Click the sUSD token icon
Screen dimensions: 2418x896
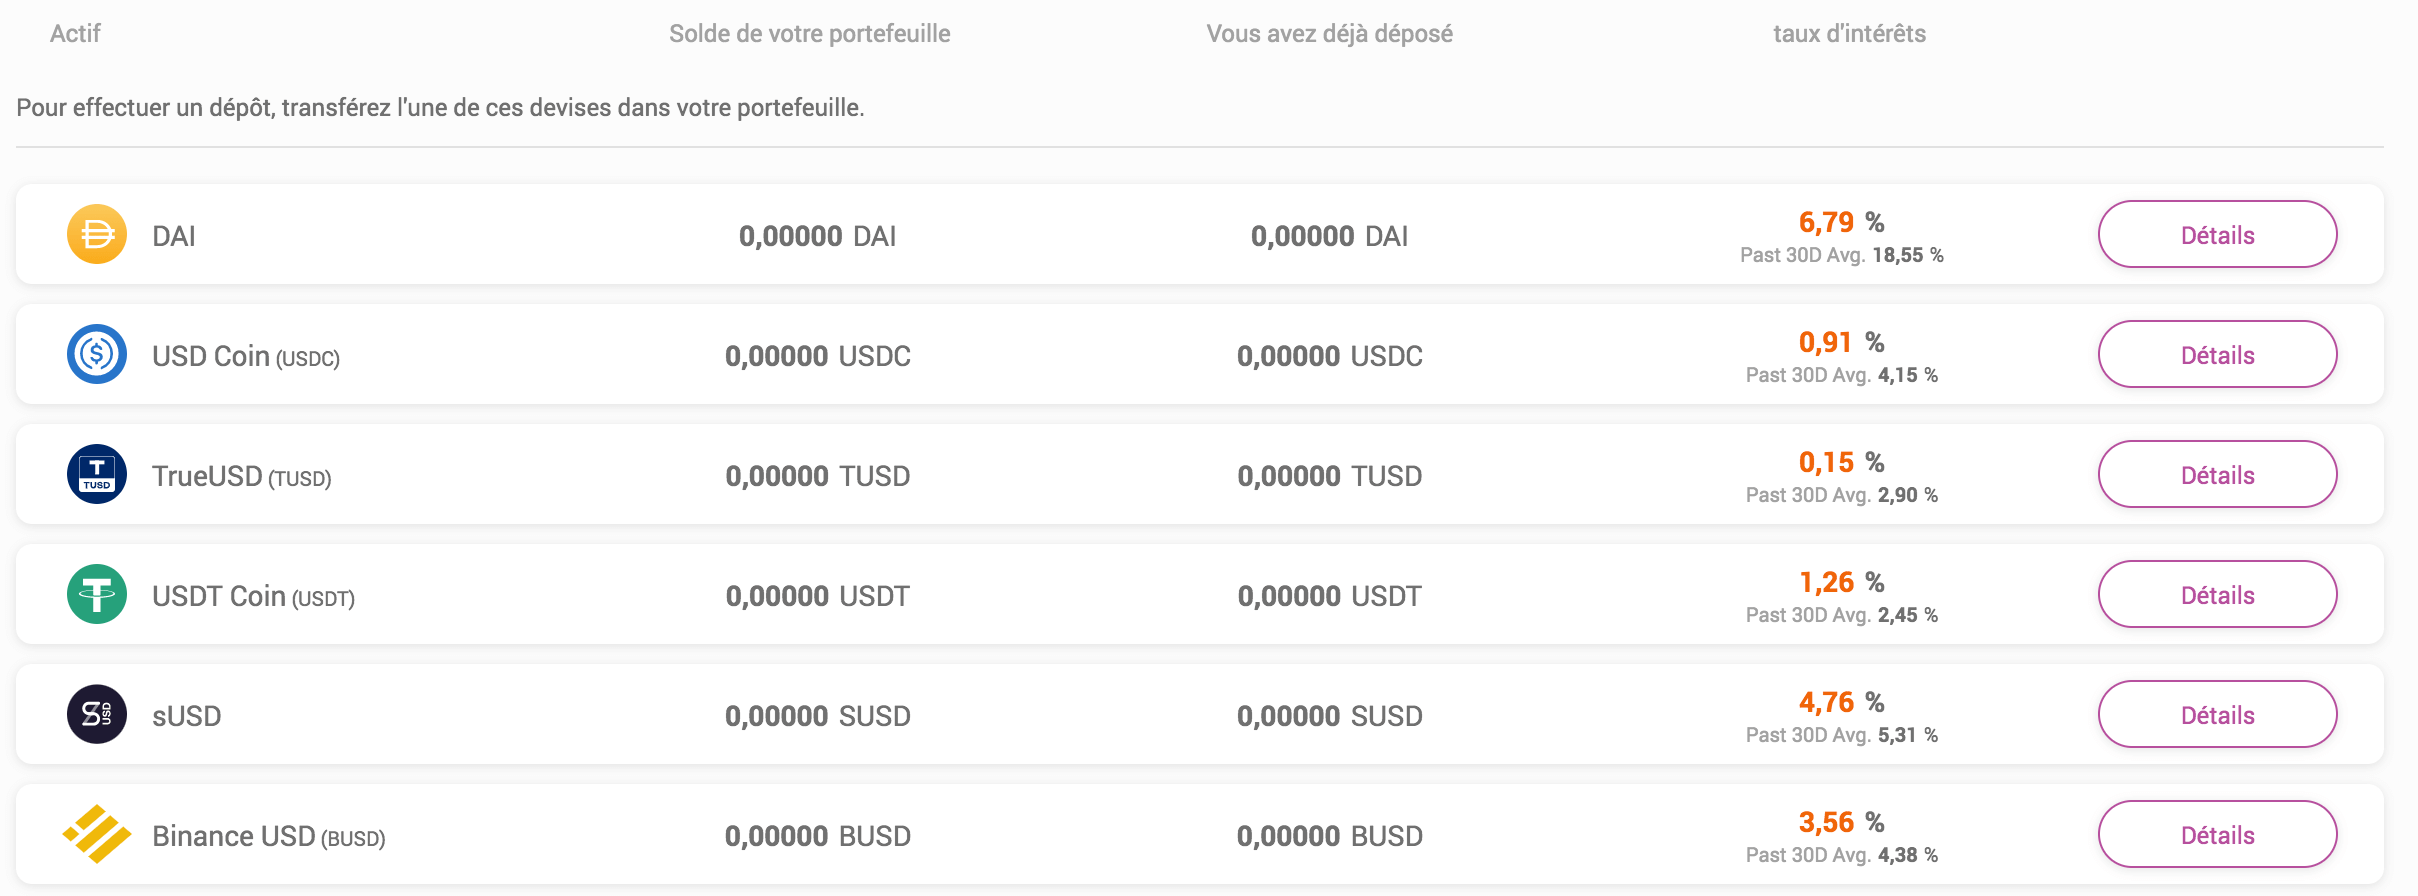pos(97,714)
